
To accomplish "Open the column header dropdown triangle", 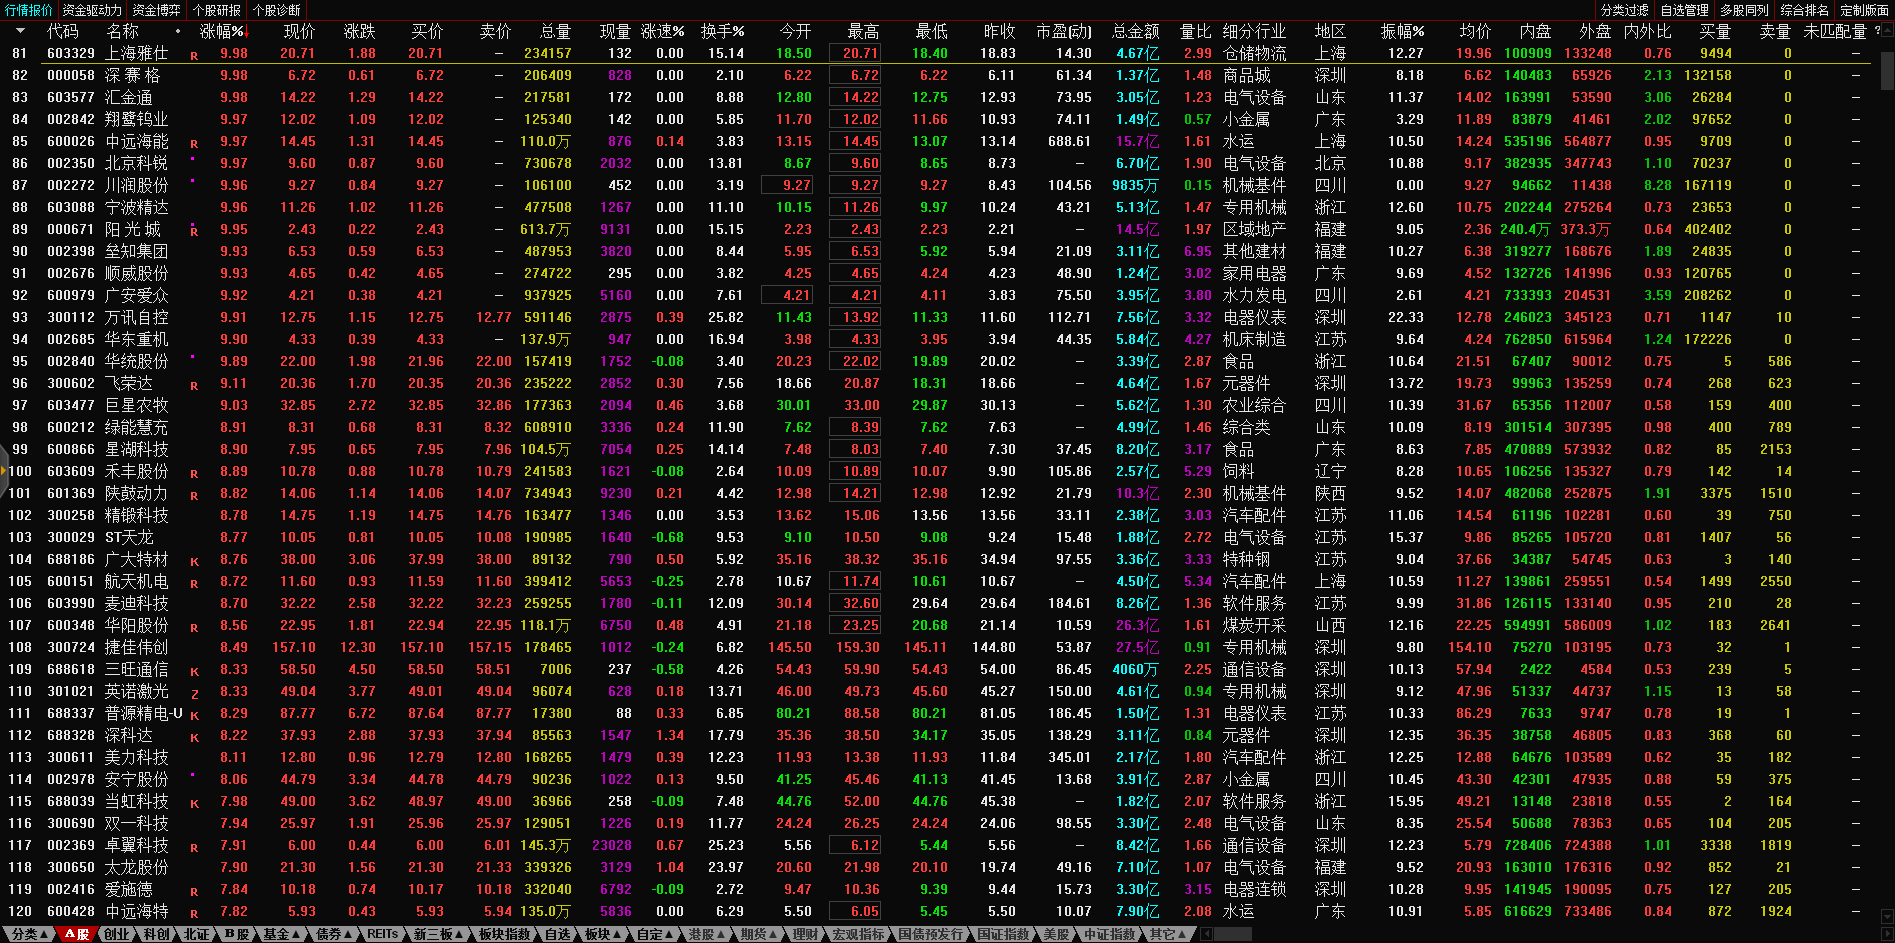I will point(20,31).
